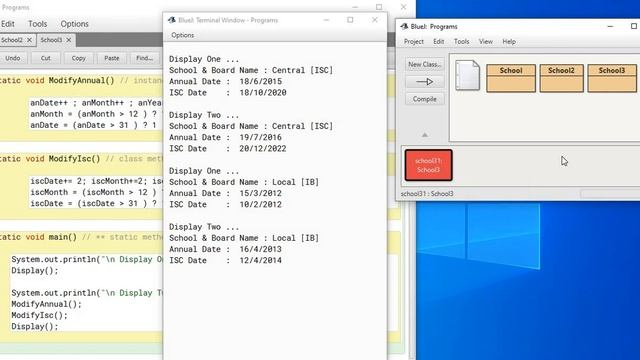Click the first 'Display One ...' line in the terminal
640x360 pixels.
point(204,59)
